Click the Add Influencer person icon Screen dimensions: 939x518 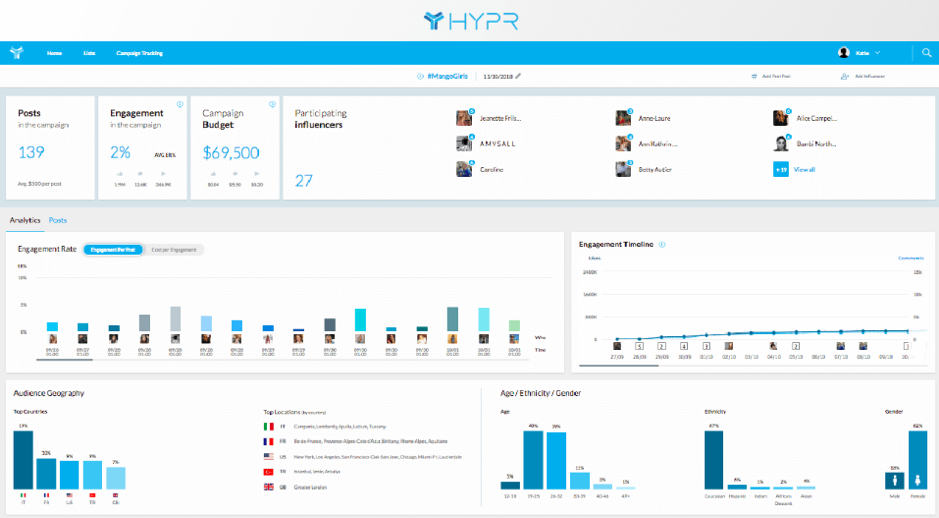click(844, 77)
